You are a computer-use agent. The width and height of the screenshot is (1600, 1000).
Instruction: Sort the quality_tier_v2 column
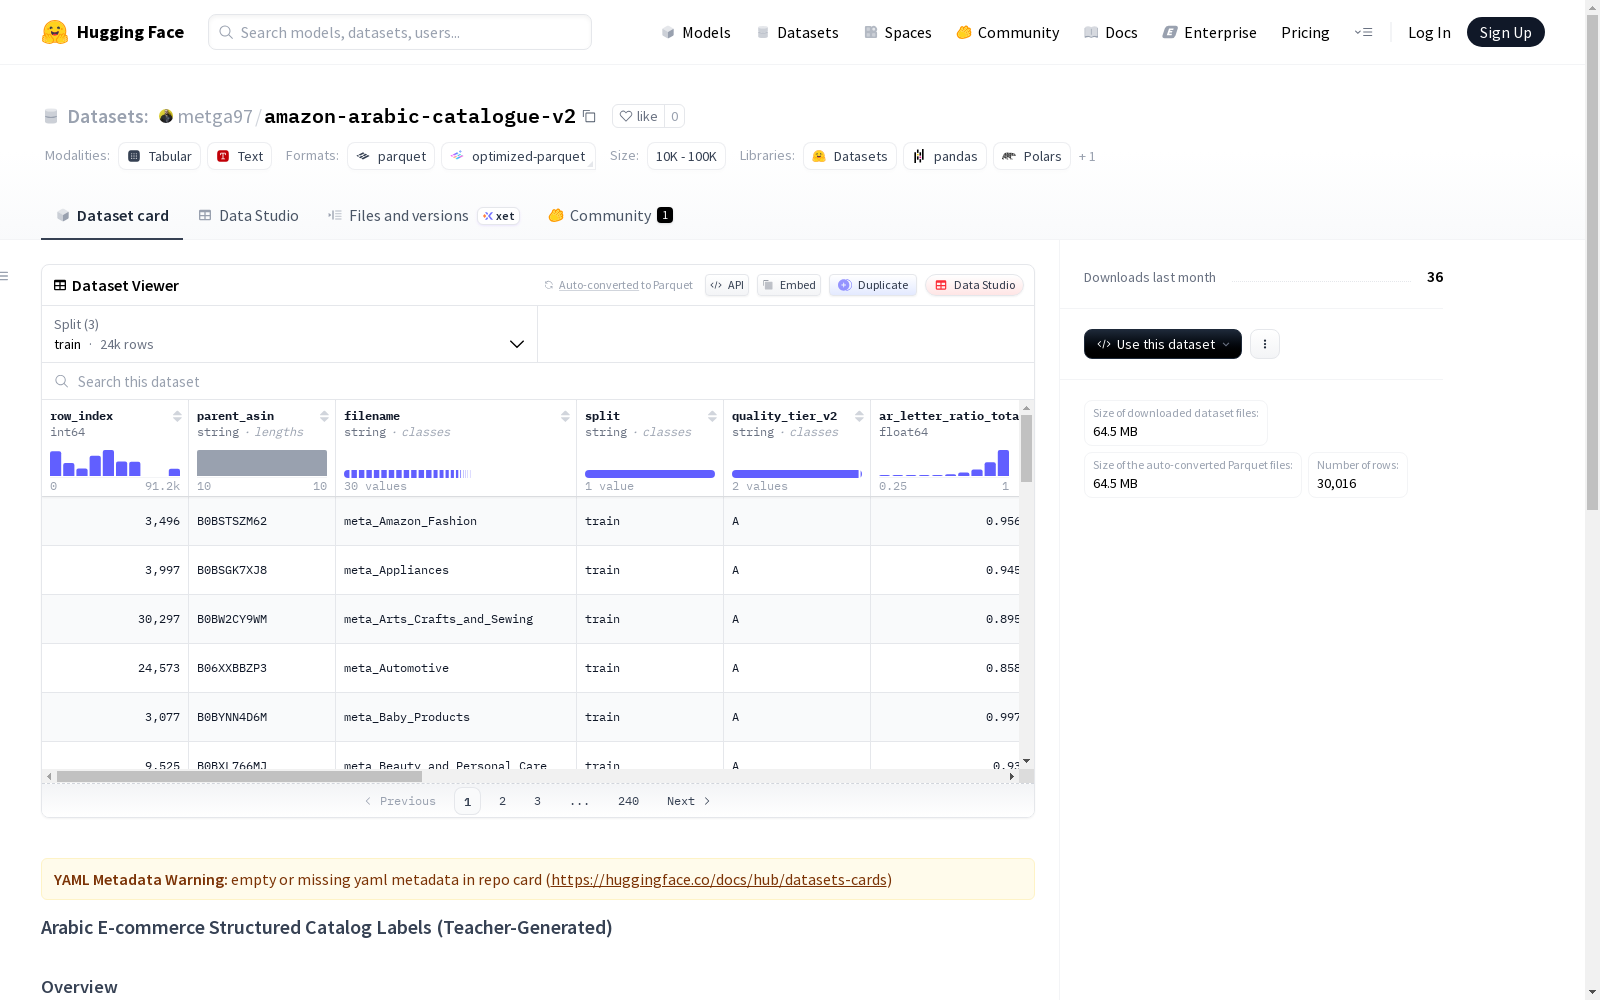tap(859, 416)
